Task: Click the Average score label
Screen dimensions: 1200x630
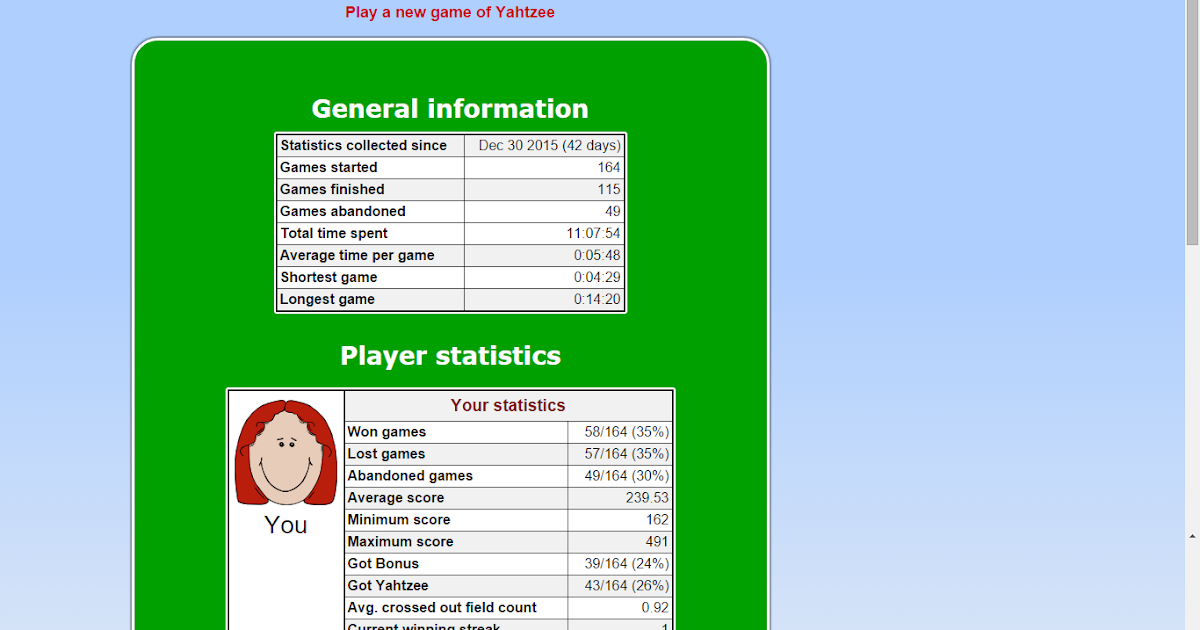Action: point(395,498)
